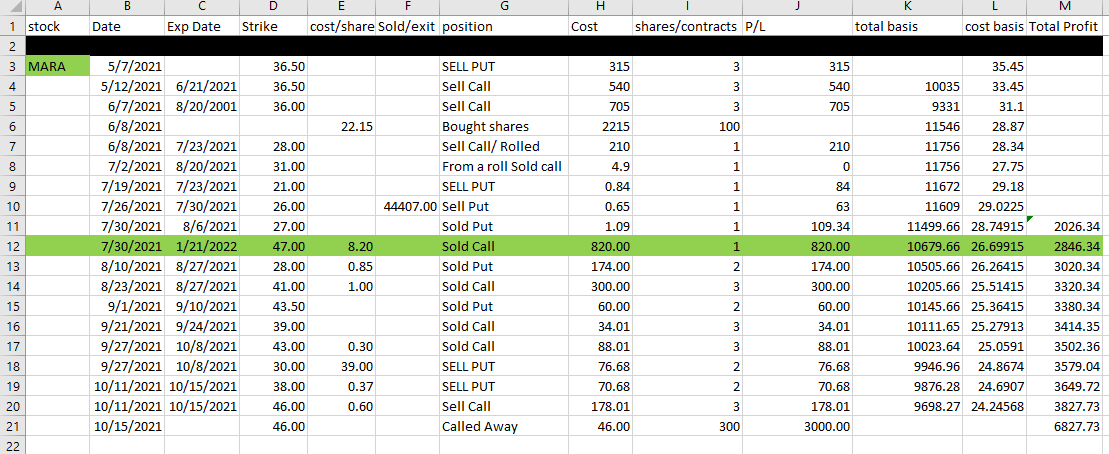Click the column K header
Image resolution: width=1109 pixels, height=454 pixels.
(x=907, y=7)
